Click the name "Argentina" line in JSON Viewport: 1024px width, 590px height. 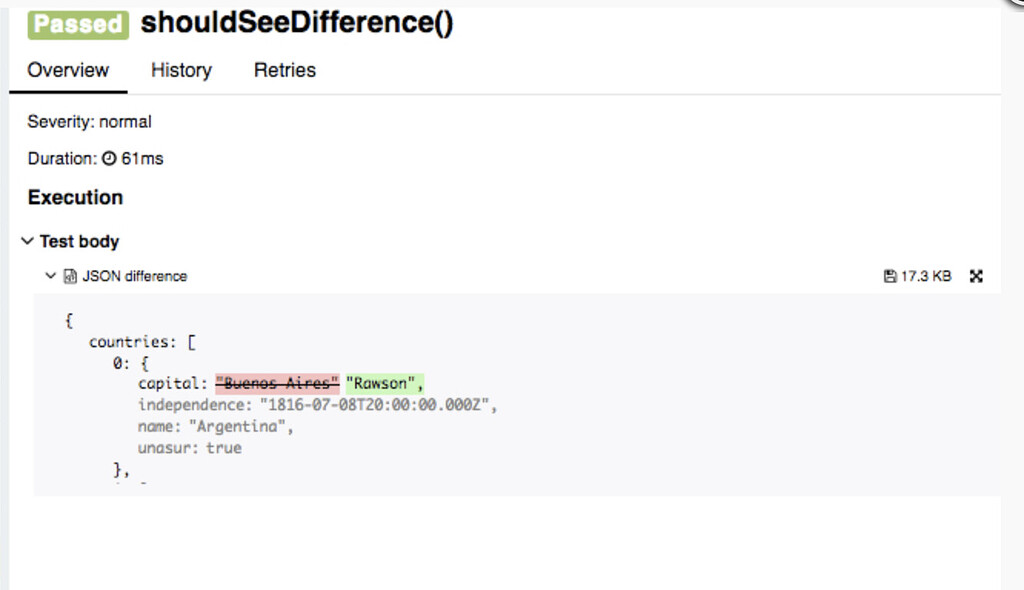coord(216,427)
